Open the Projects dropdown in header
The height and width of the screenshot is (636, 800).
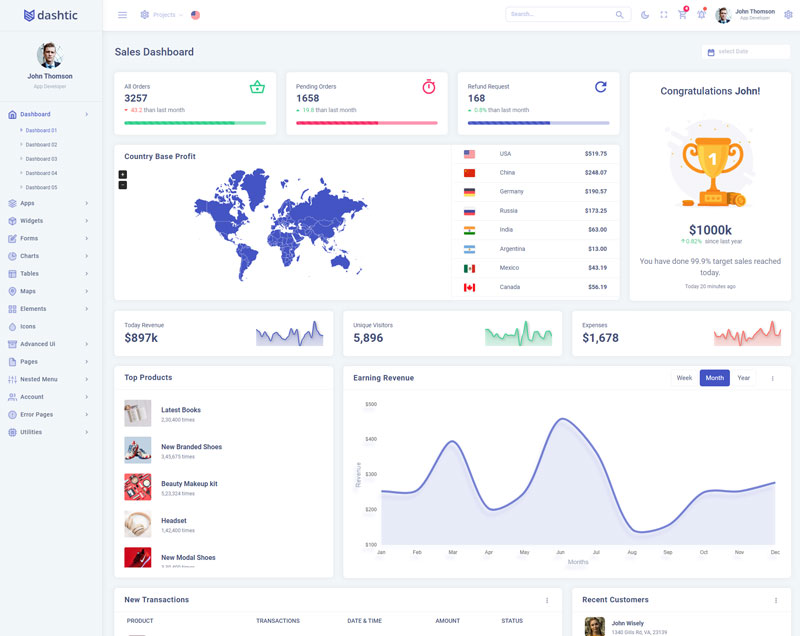point(160,15)
